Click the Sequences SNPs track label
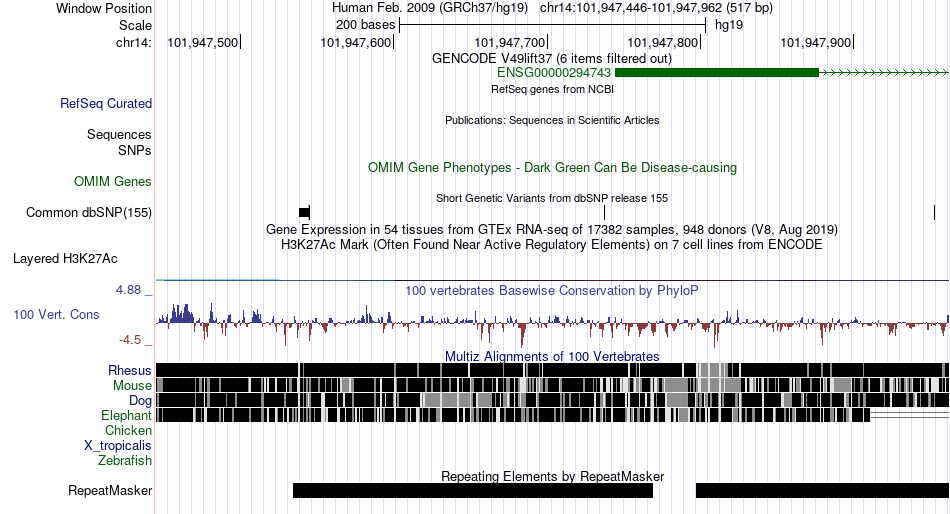This screenshot has width=950, height=514. (119, 142)
